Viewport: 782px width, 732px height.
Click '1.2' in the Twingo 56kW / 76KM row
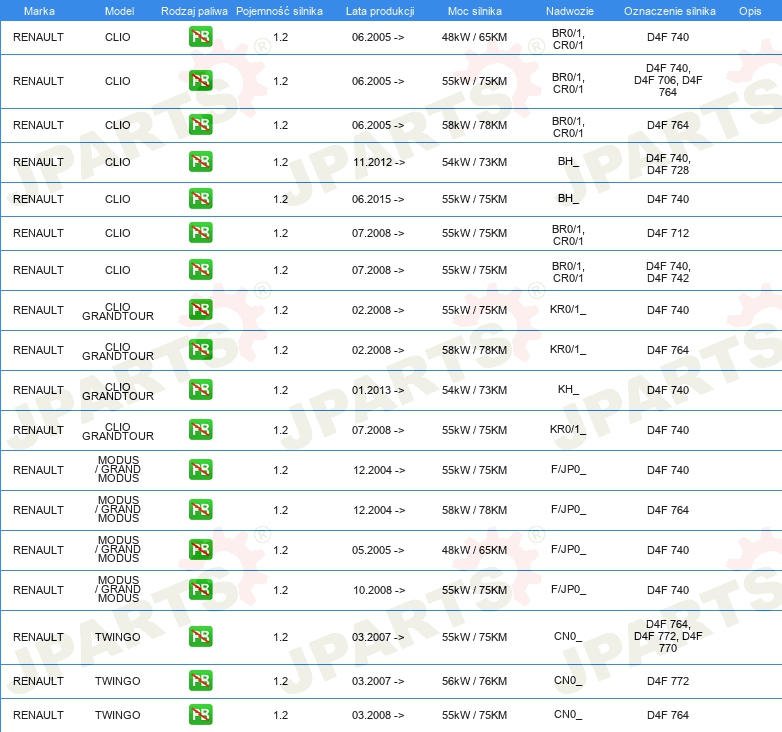click(281, 681)
